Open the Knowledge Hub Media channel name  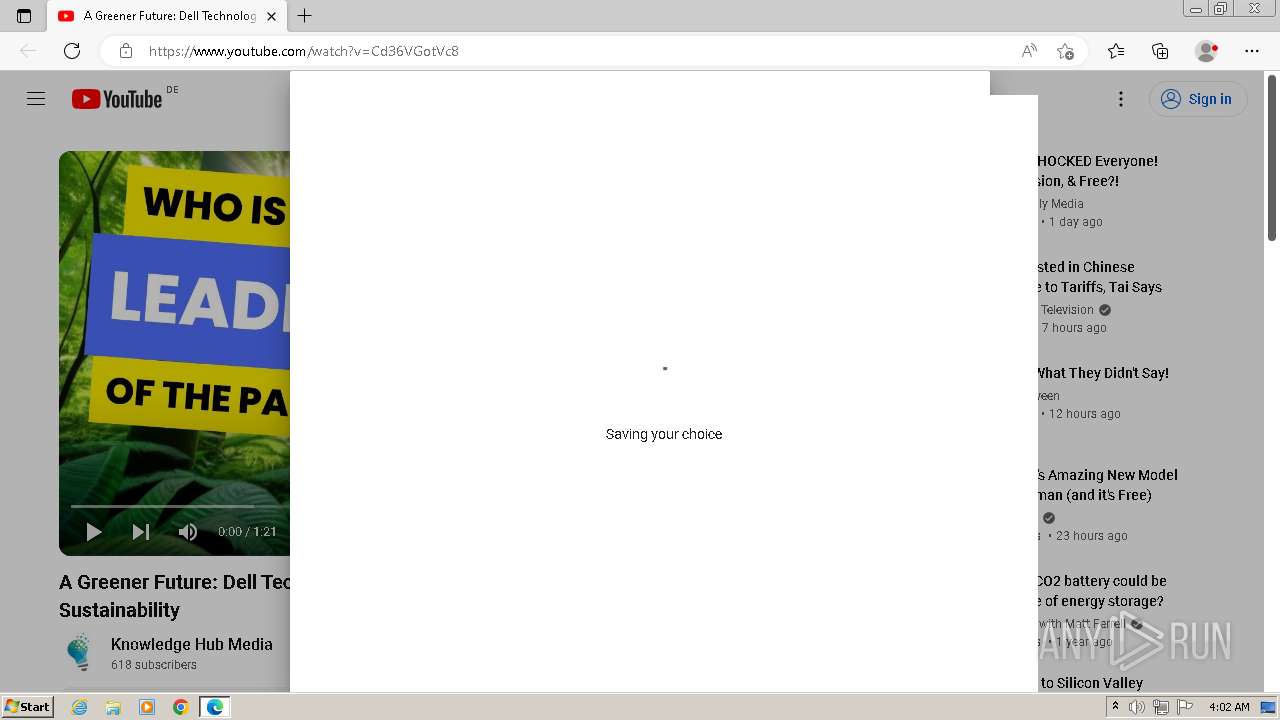[192, 644]
